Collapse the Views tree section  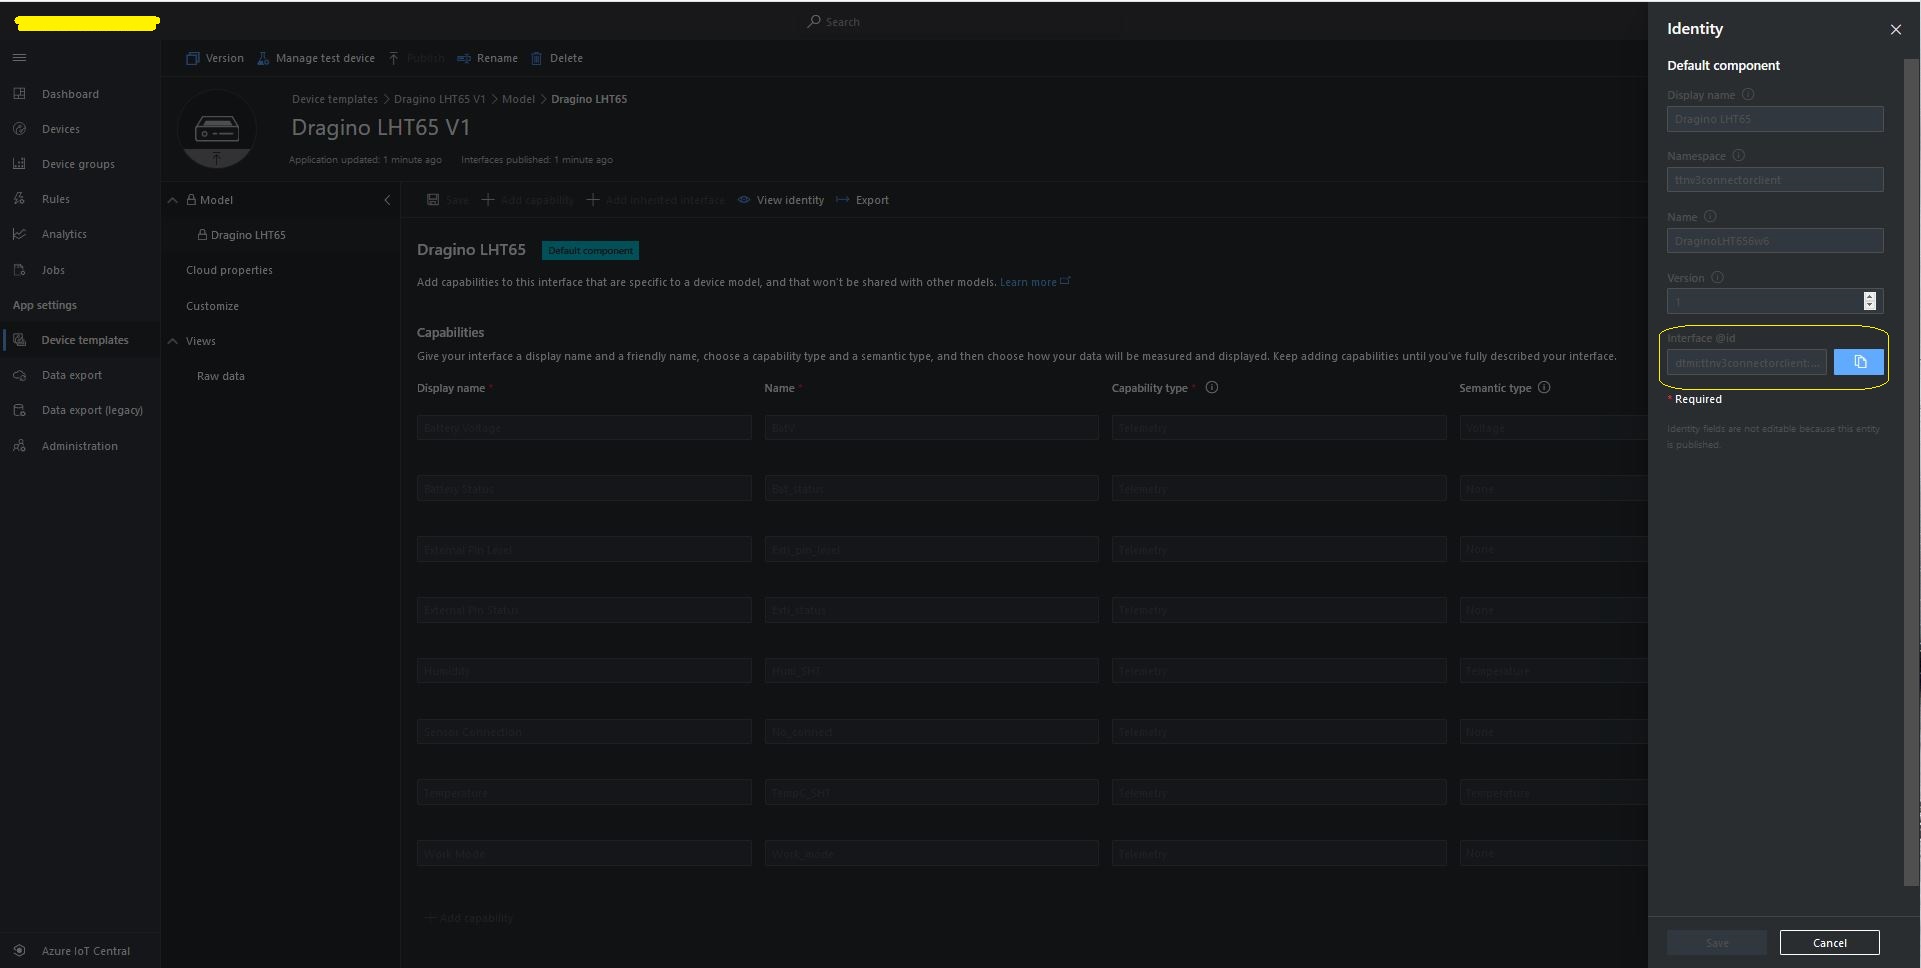173,341
